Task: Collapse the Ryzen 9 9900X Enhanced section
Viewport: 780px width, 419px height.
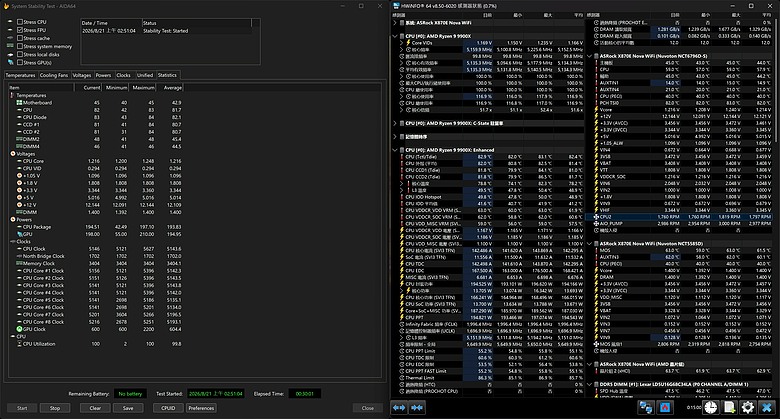Action: pyautogui.click(x=395, y=150)
